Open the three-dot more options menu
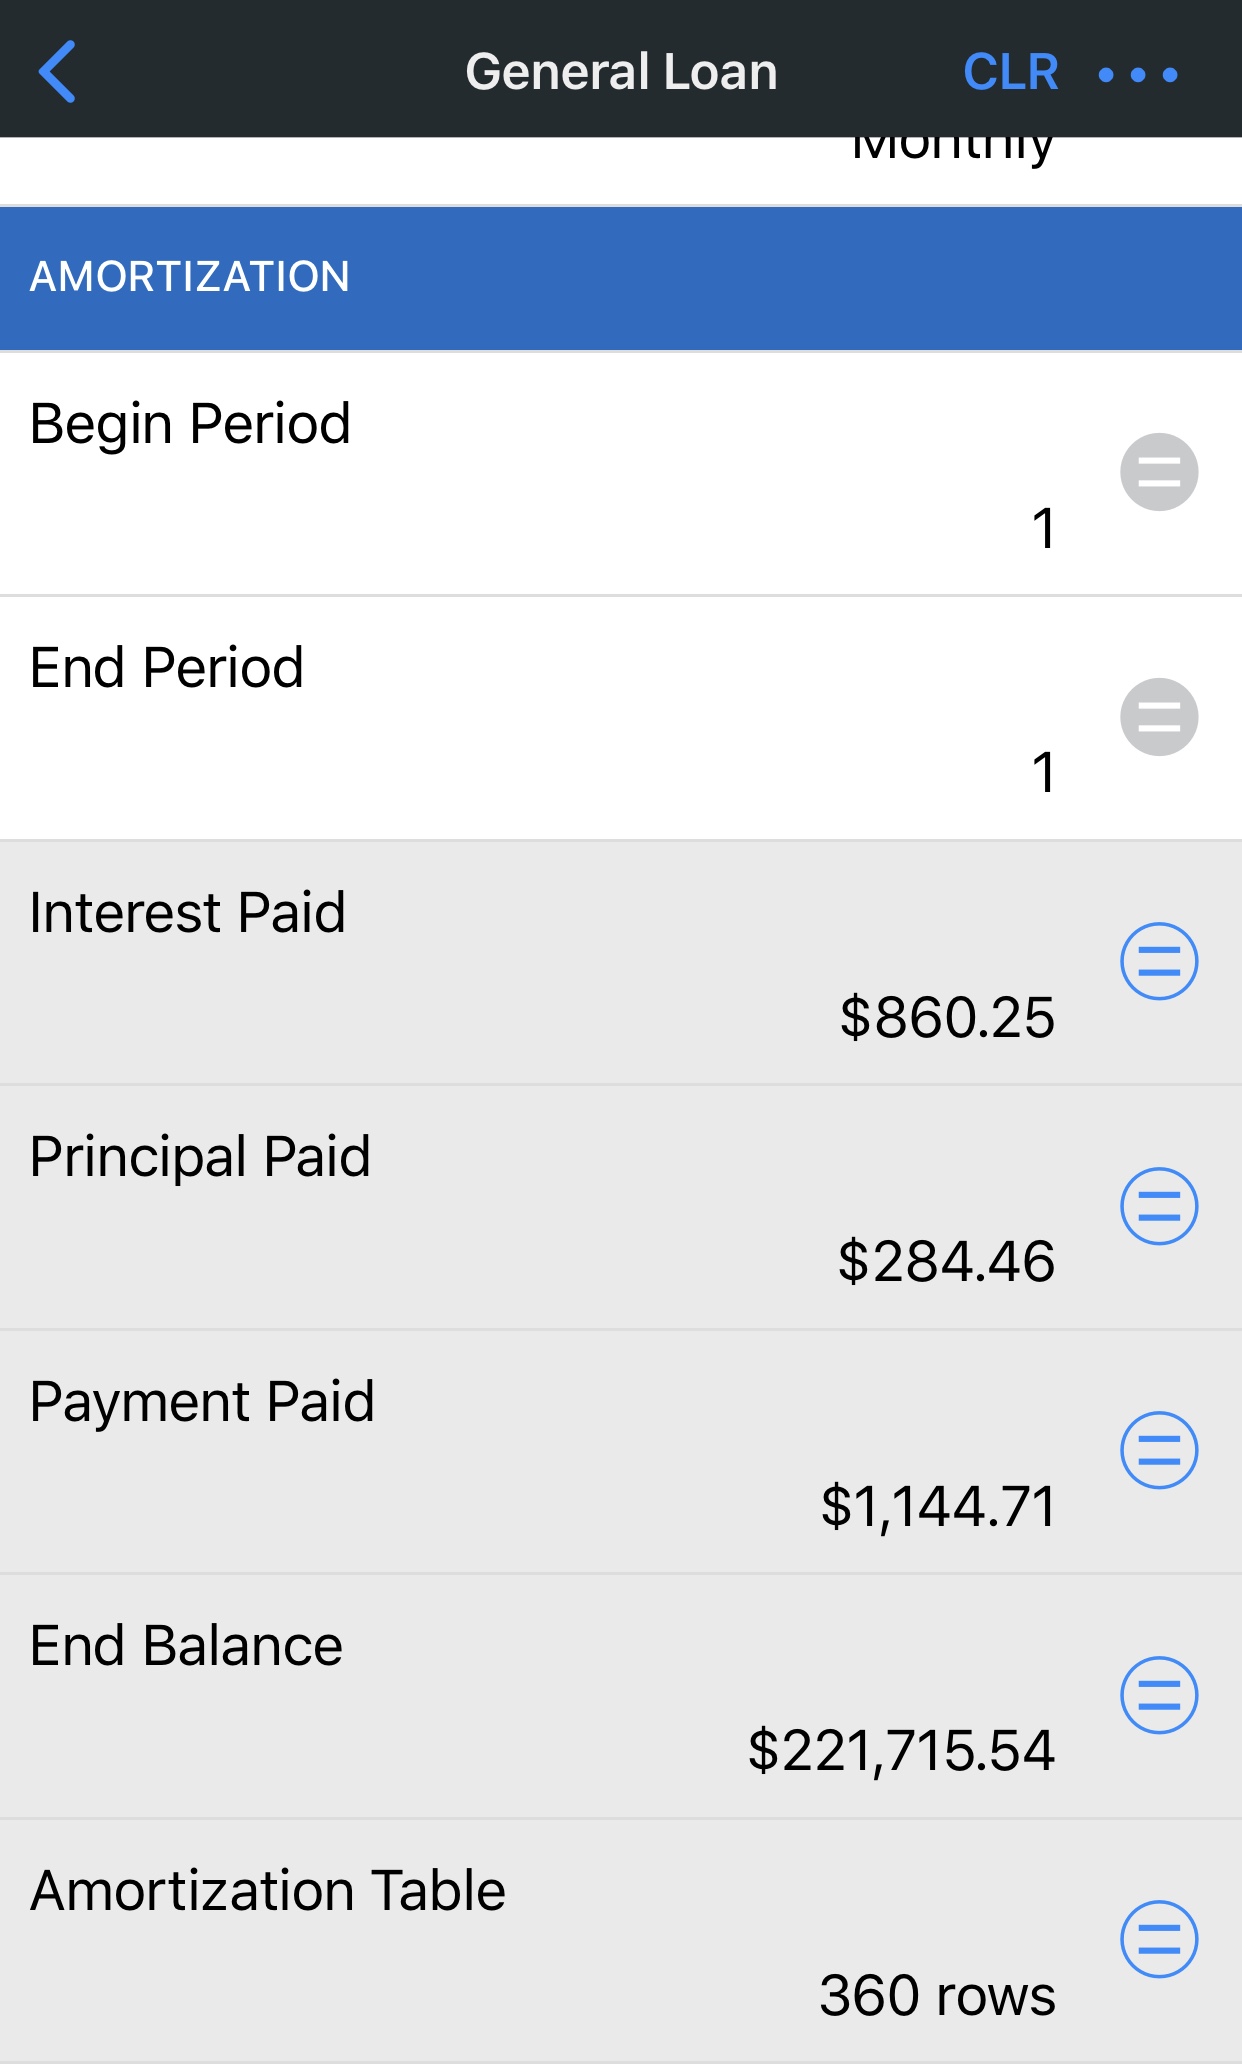Screen dimensions: 1242x2065 1138,74
